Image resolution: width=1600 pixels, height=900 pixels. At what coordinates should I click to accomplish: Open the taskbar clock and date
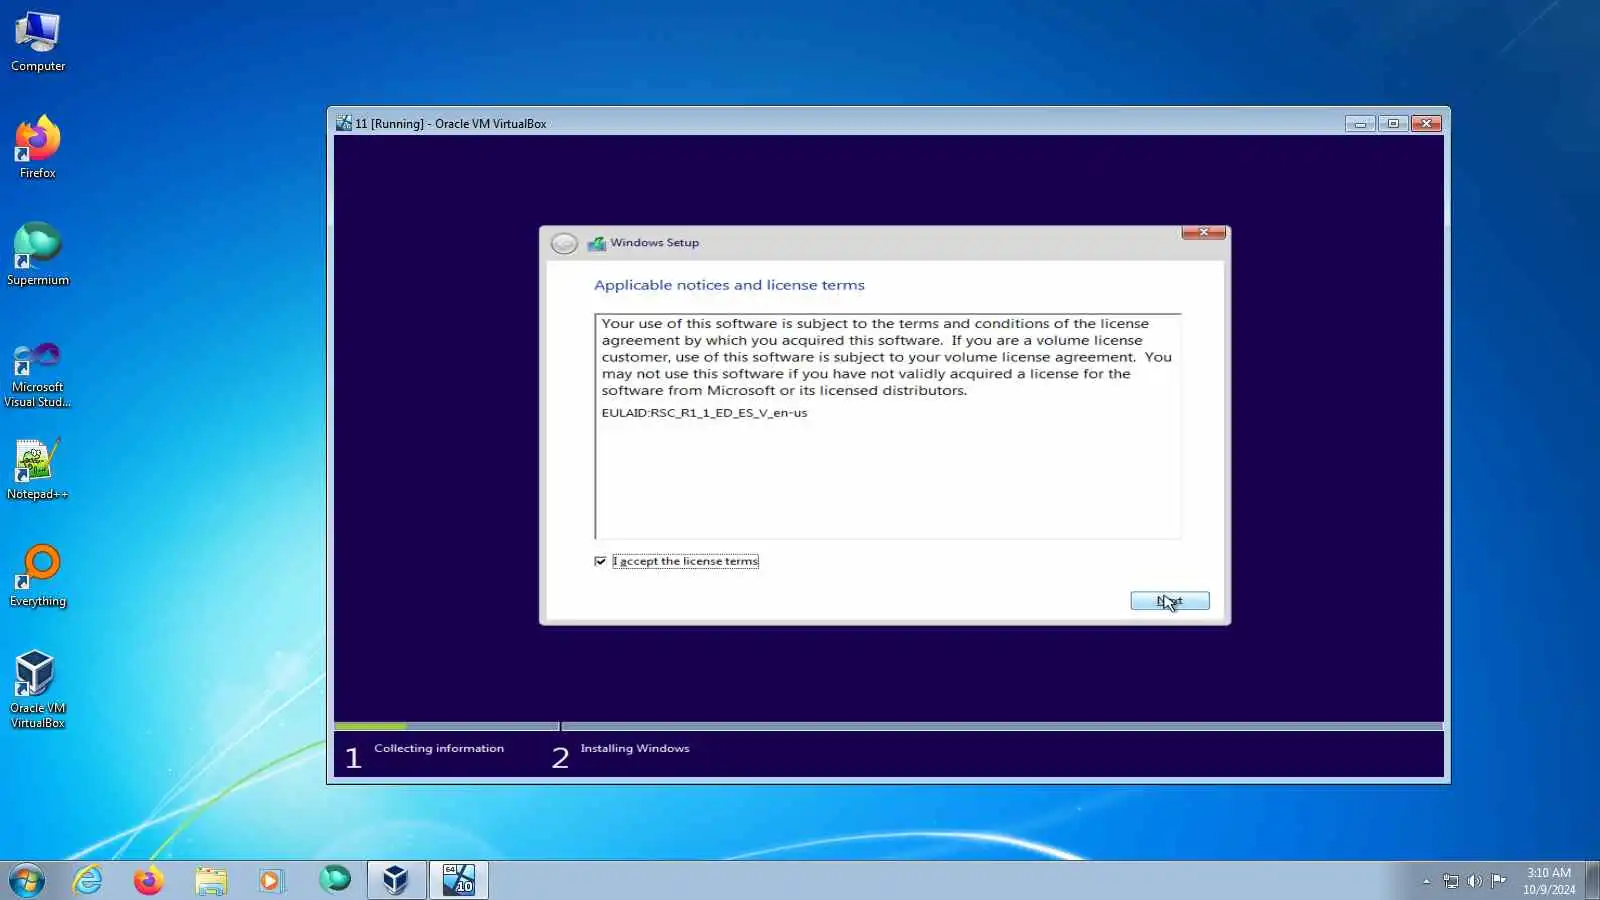coord(1549,881)
